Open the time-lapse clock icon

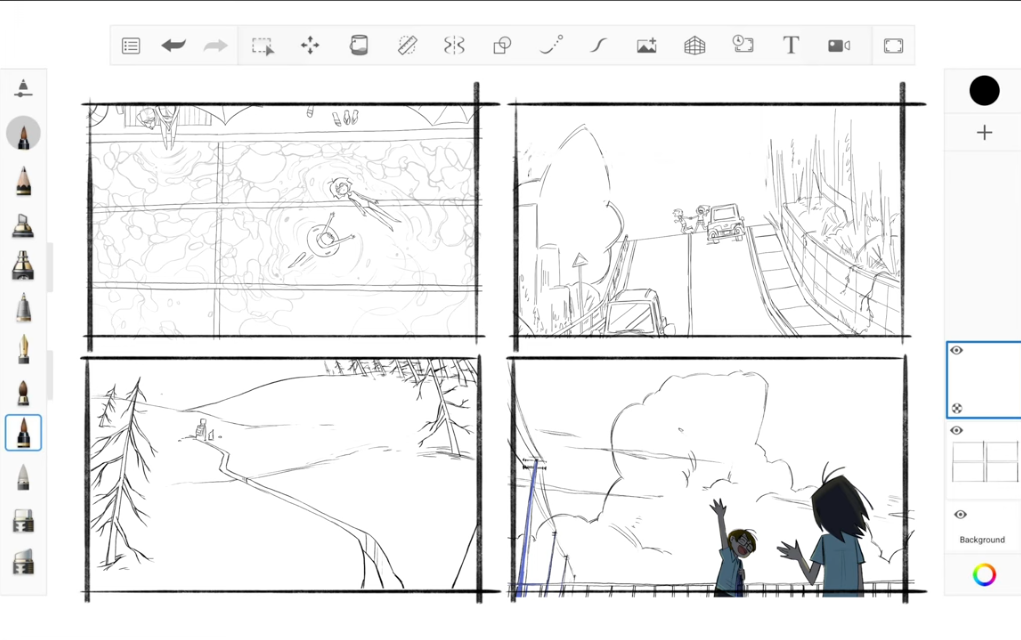743,44
